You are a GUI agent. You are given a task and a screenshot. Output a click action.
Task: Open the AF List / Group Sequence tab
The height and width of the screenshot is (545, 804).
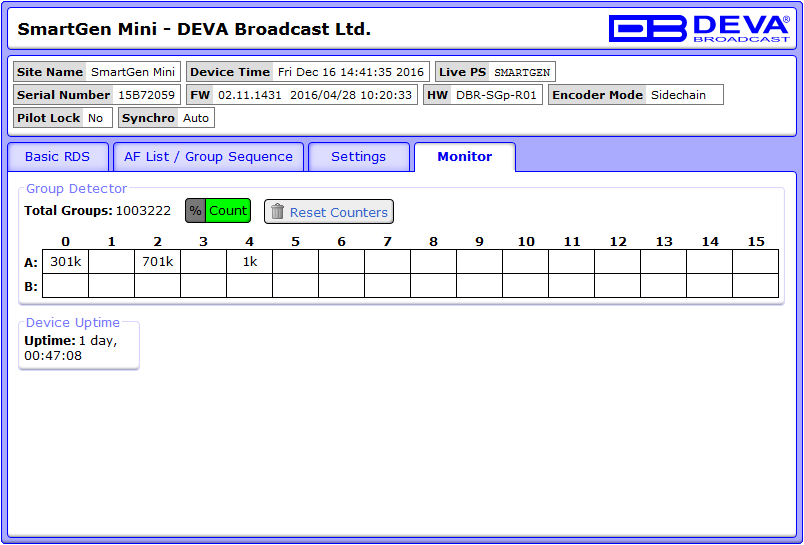coord(208,157)
